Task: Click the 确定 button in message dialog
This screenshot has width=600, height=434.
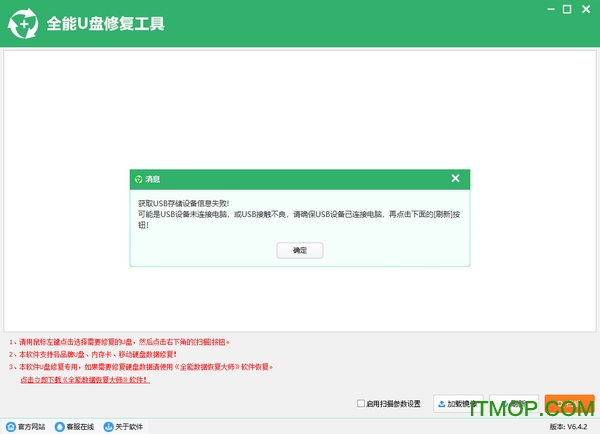Action: (300, 250)
